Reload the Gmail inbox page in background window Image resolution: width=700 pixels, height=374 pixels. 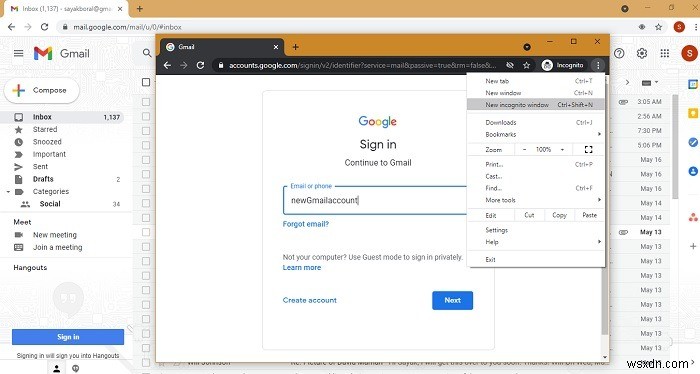pos(44,27)
